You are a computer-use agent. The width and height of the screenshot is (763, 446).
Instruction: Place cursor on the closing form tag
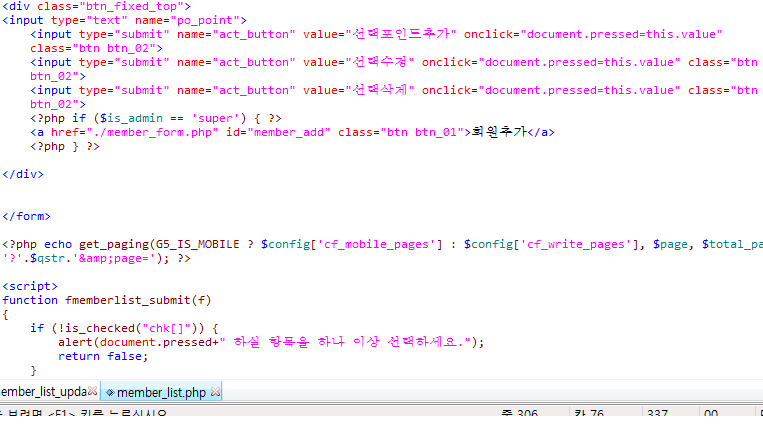(26, 215)
